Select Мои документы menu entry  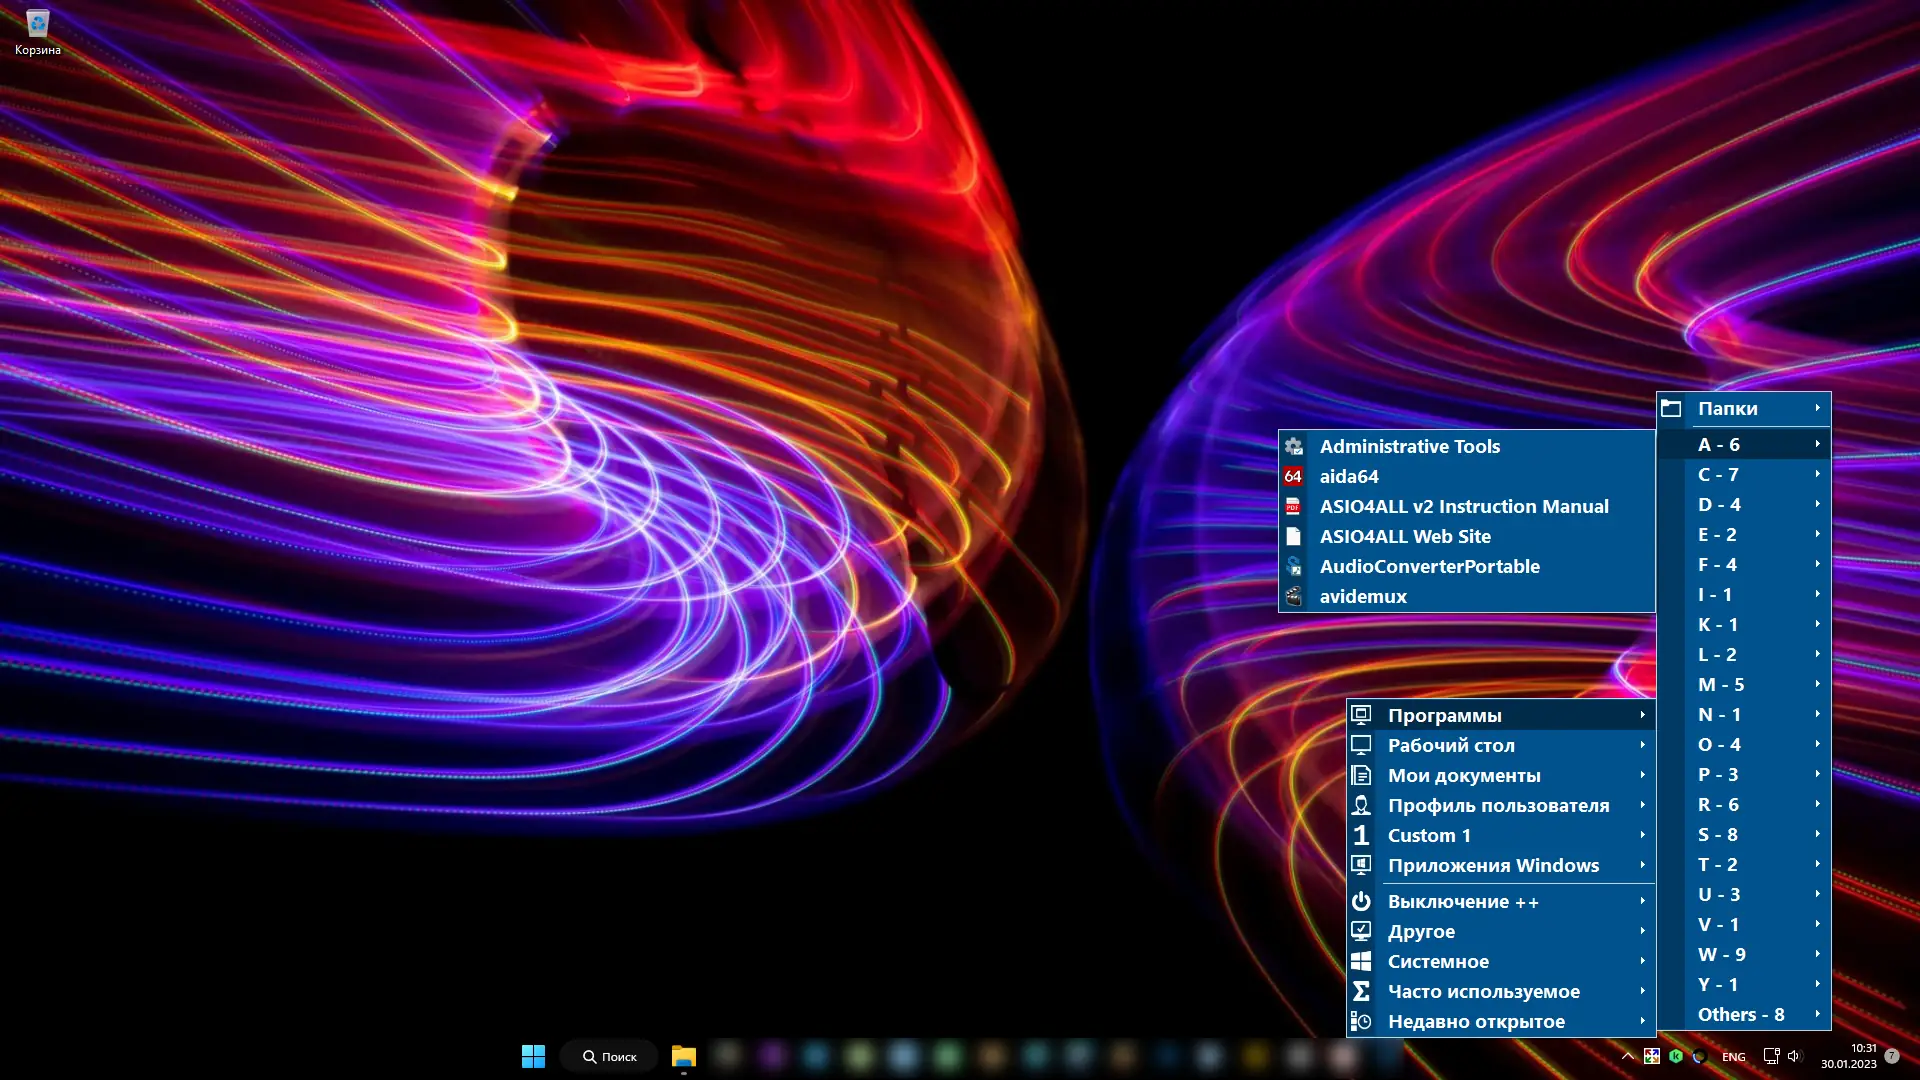[1463, 776]
